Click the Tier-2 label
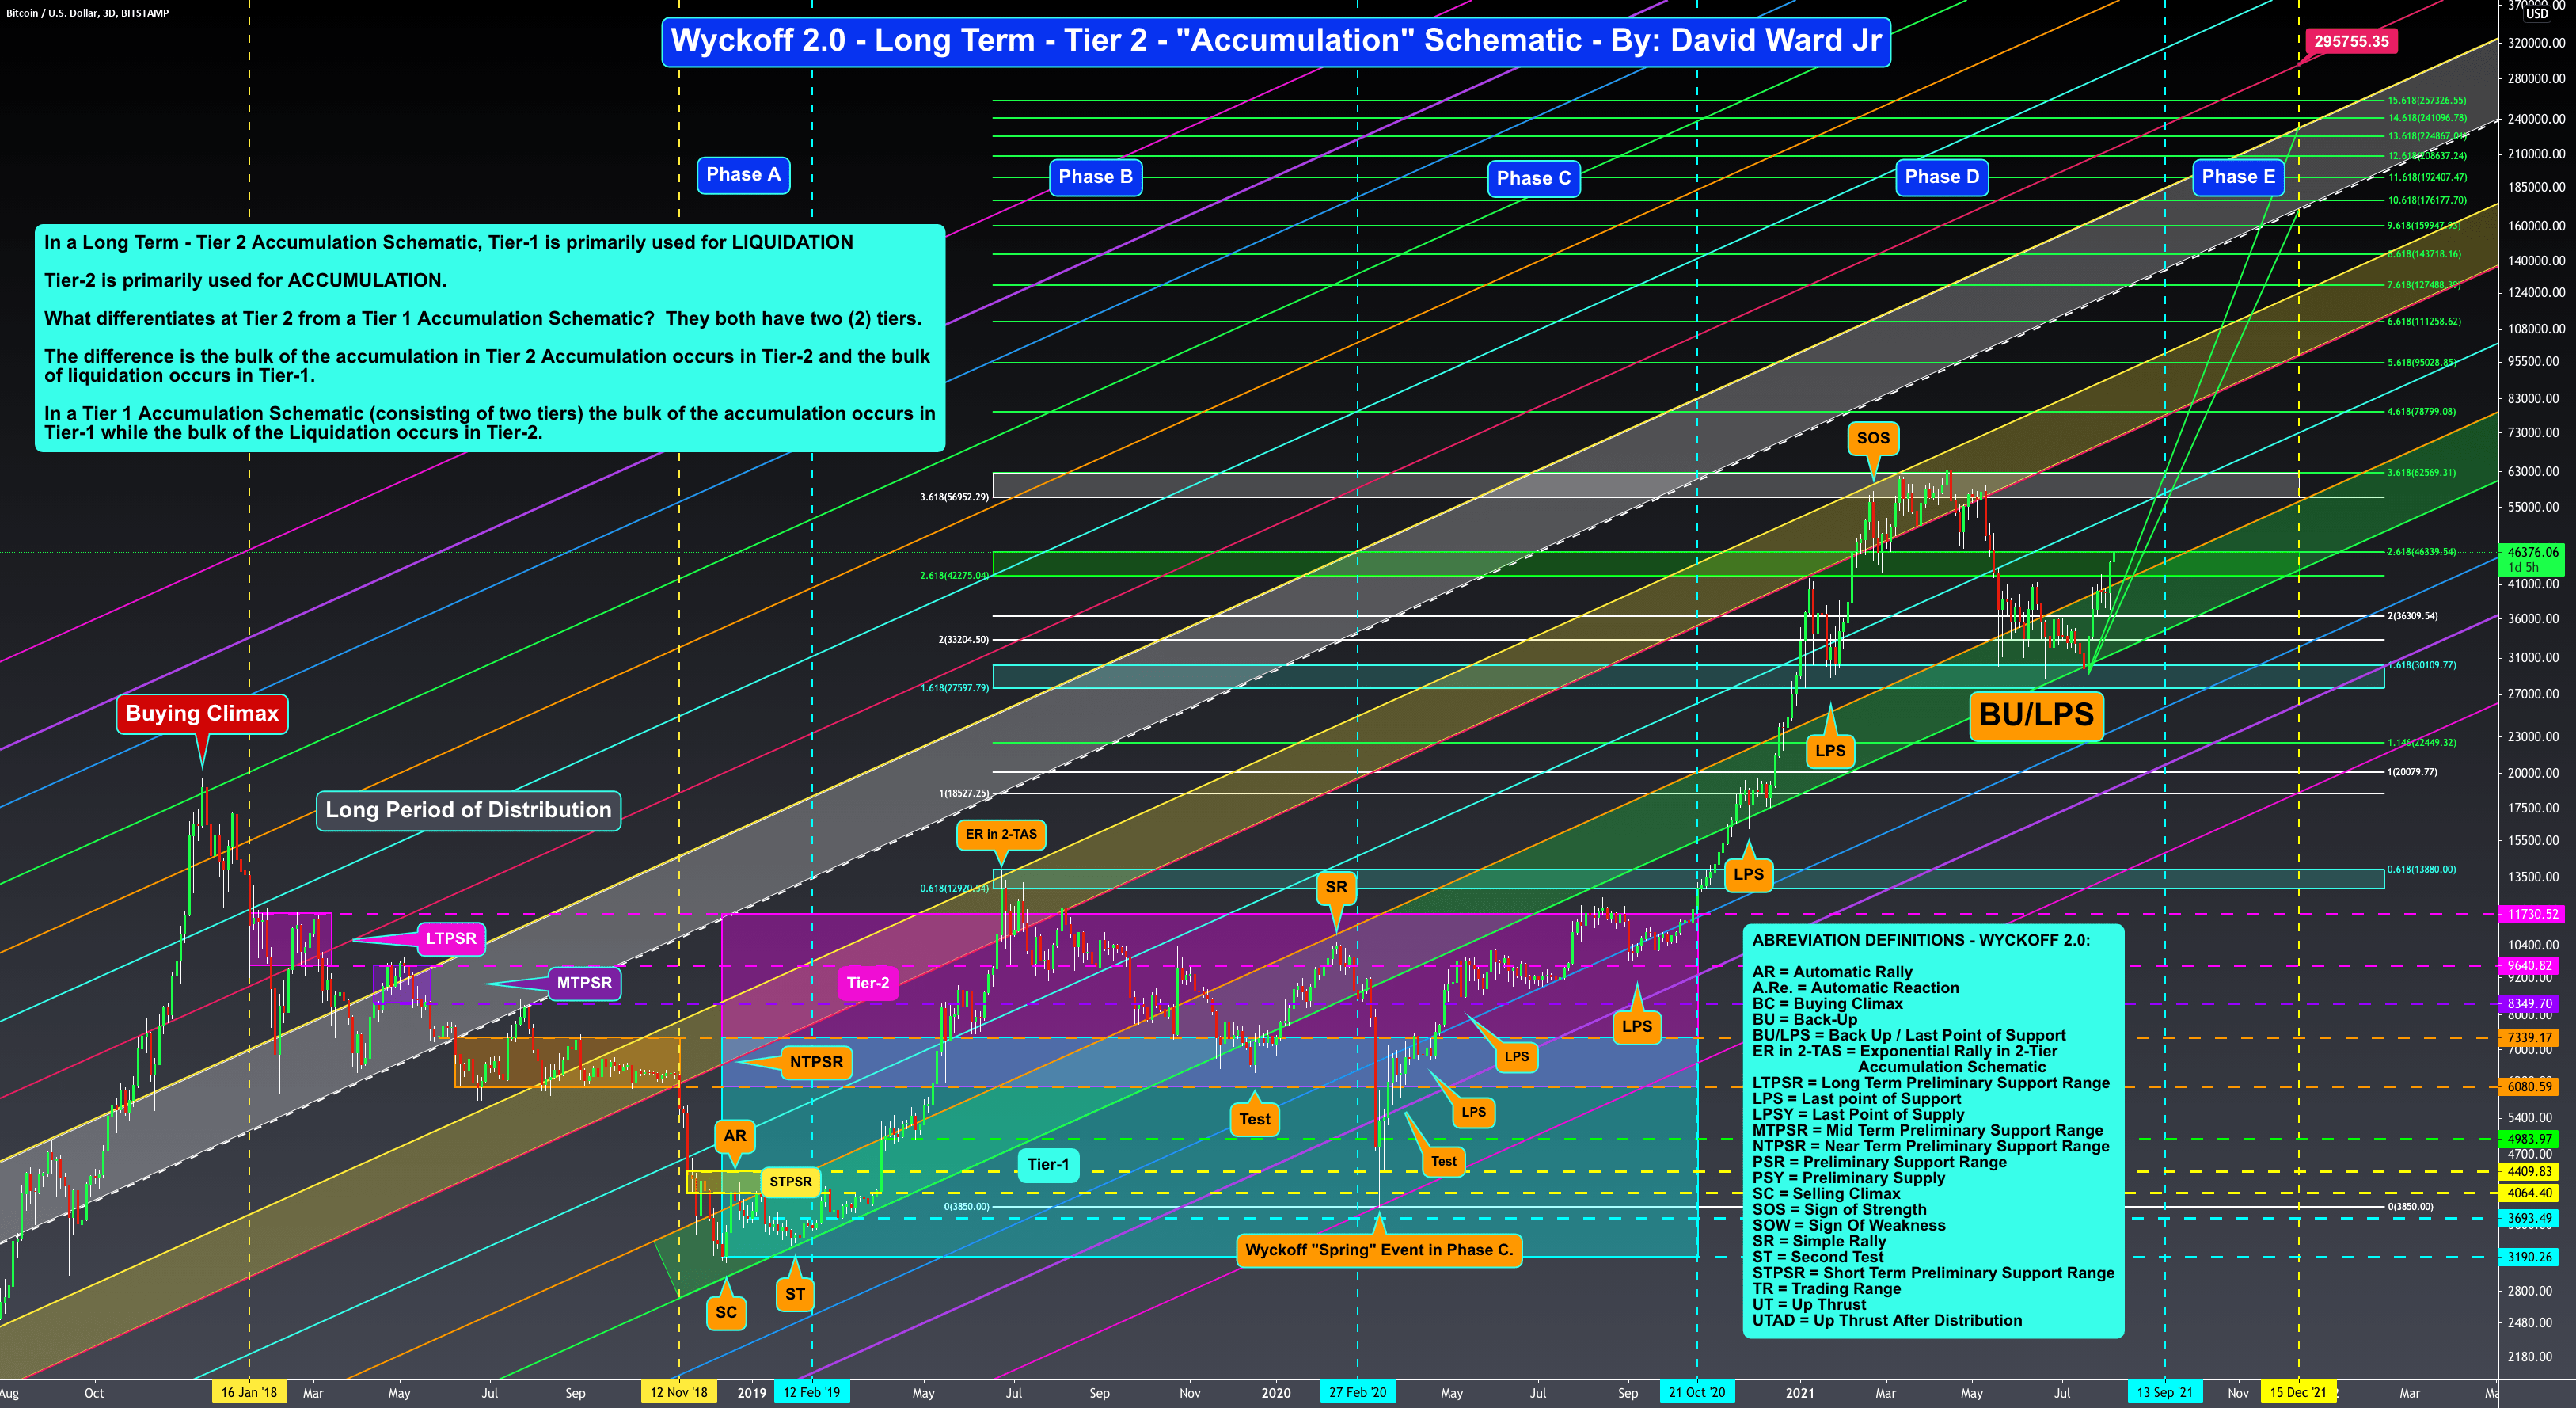The width and height of the screenshot is (2576, 1408). click(x=868, y=983)
